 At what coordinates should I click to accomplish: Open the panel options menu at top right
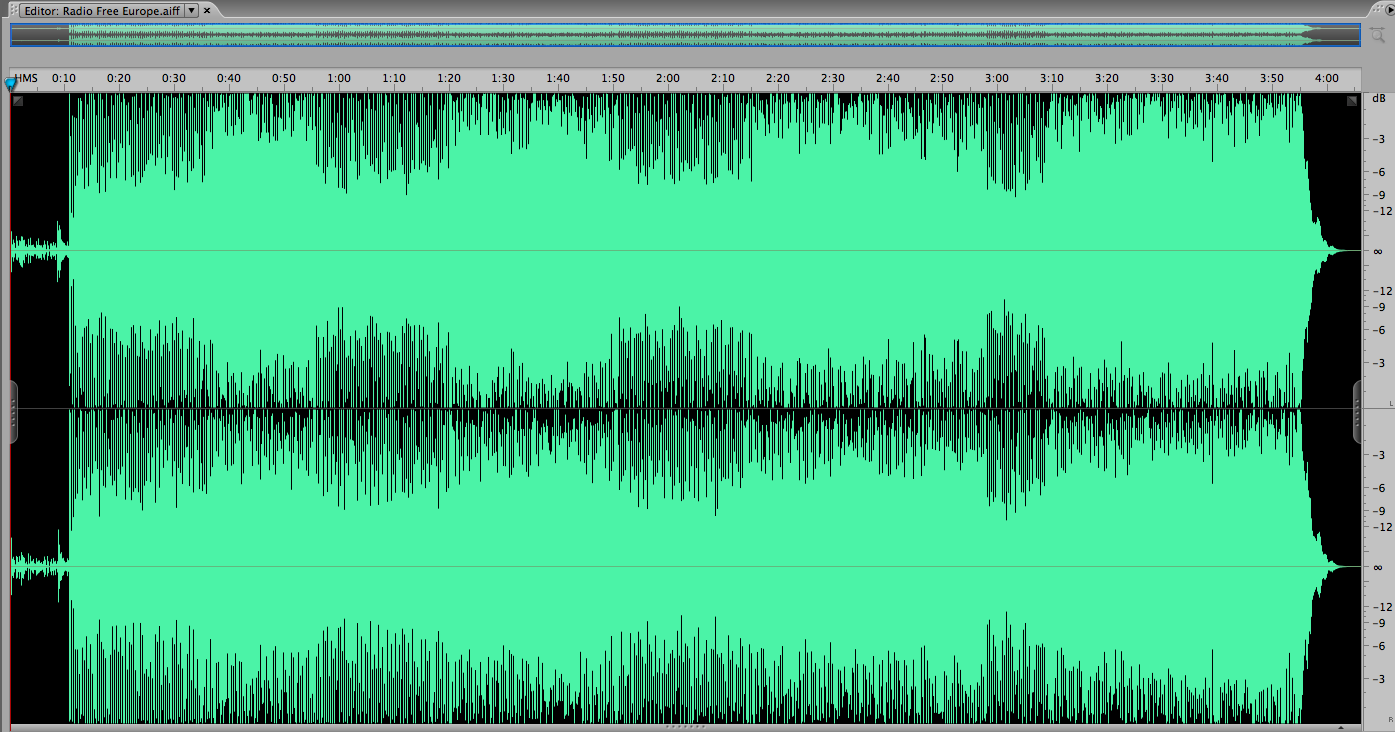point(1389,10)
